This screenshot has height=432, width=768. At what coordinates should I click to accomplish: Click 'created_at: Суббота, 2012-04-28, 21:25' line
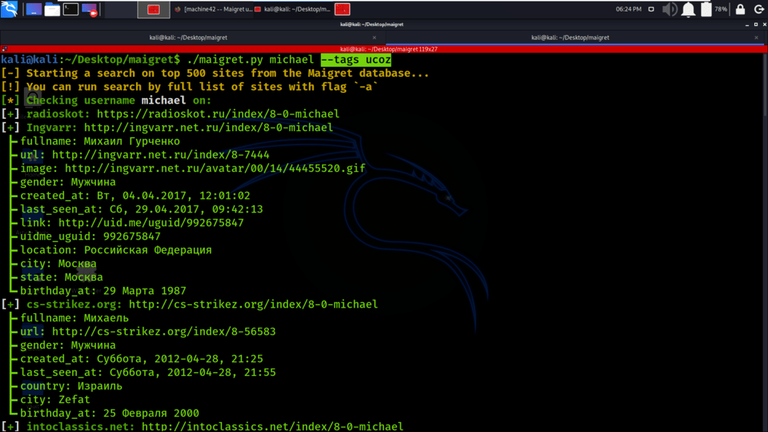142,359
